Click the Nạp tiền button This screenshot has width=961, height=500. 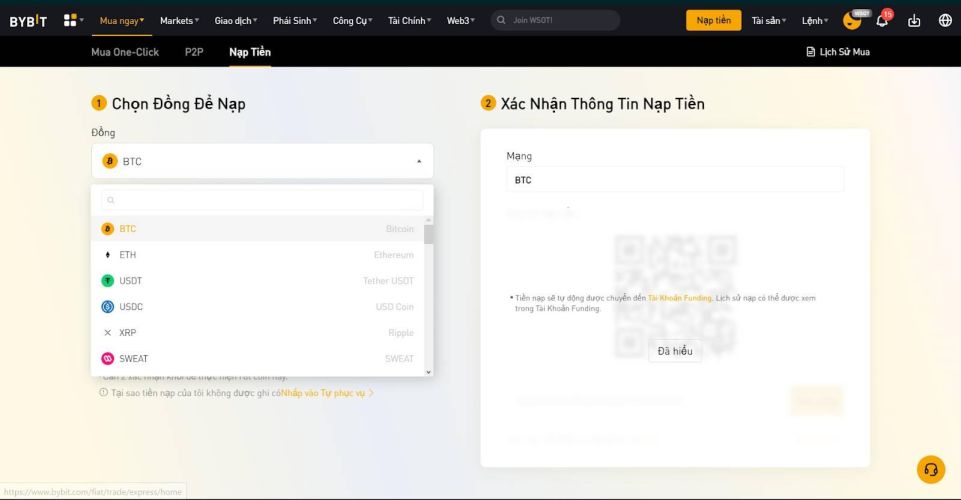pyautogui.click(x=713, y=20)
